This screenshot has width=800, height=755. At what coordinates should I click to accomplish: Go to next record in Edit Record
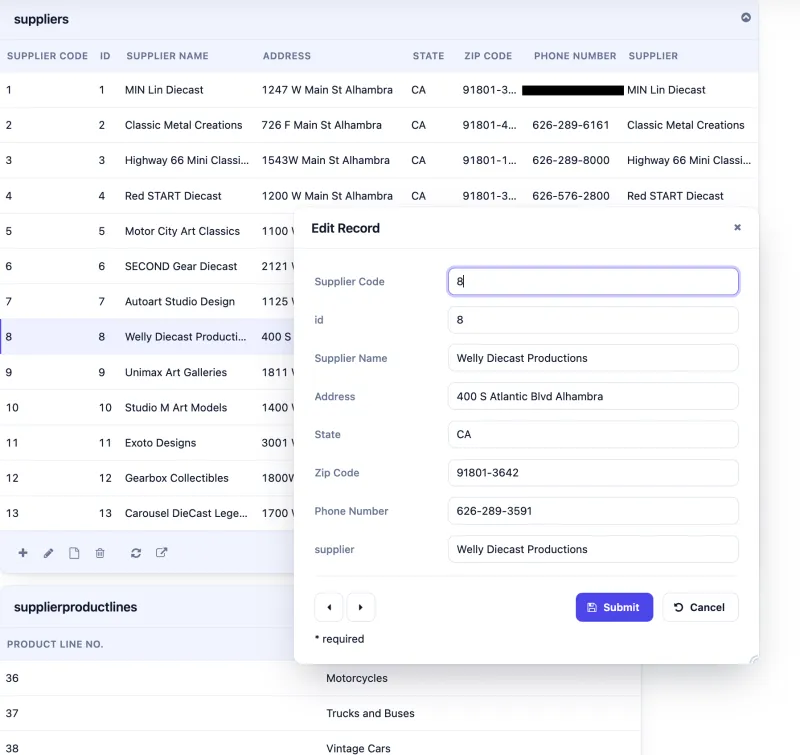(x=361, y=607)
